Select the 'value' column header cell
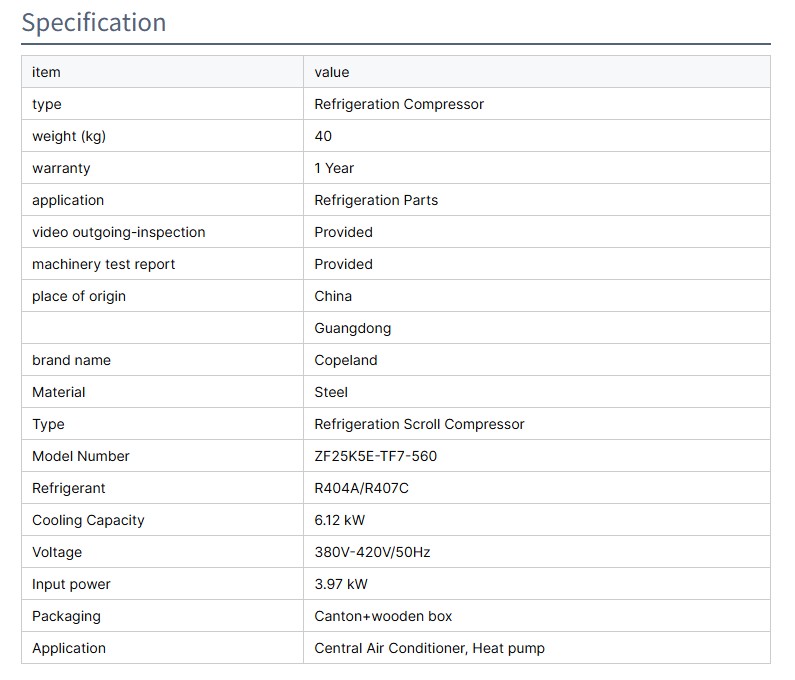795x680 pixels. click(x=332, y=72)
